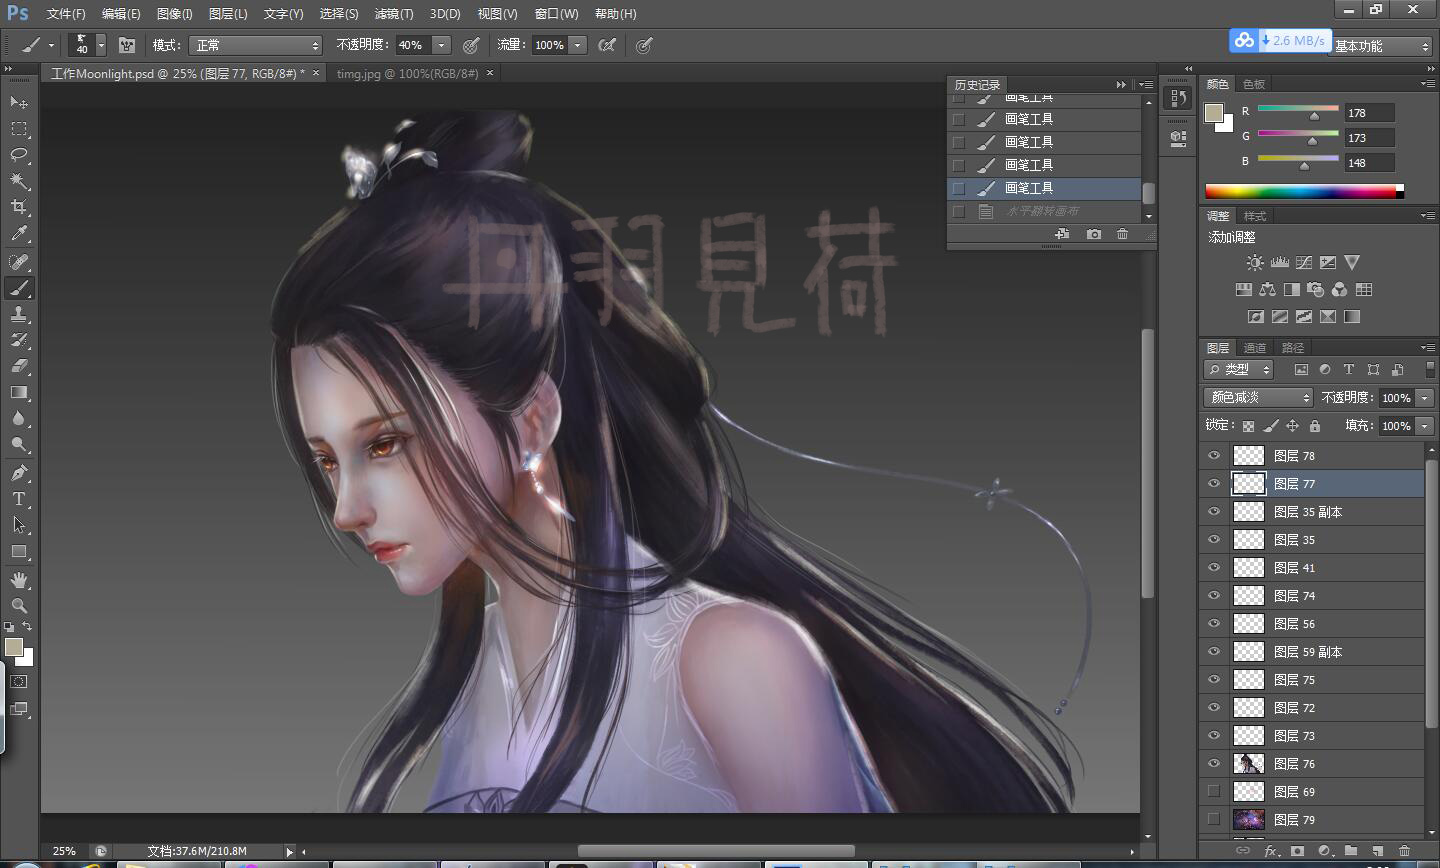1440x868 pixels.
Task: Select layer row 图层 56
Action: click(x=1312, y=624)
